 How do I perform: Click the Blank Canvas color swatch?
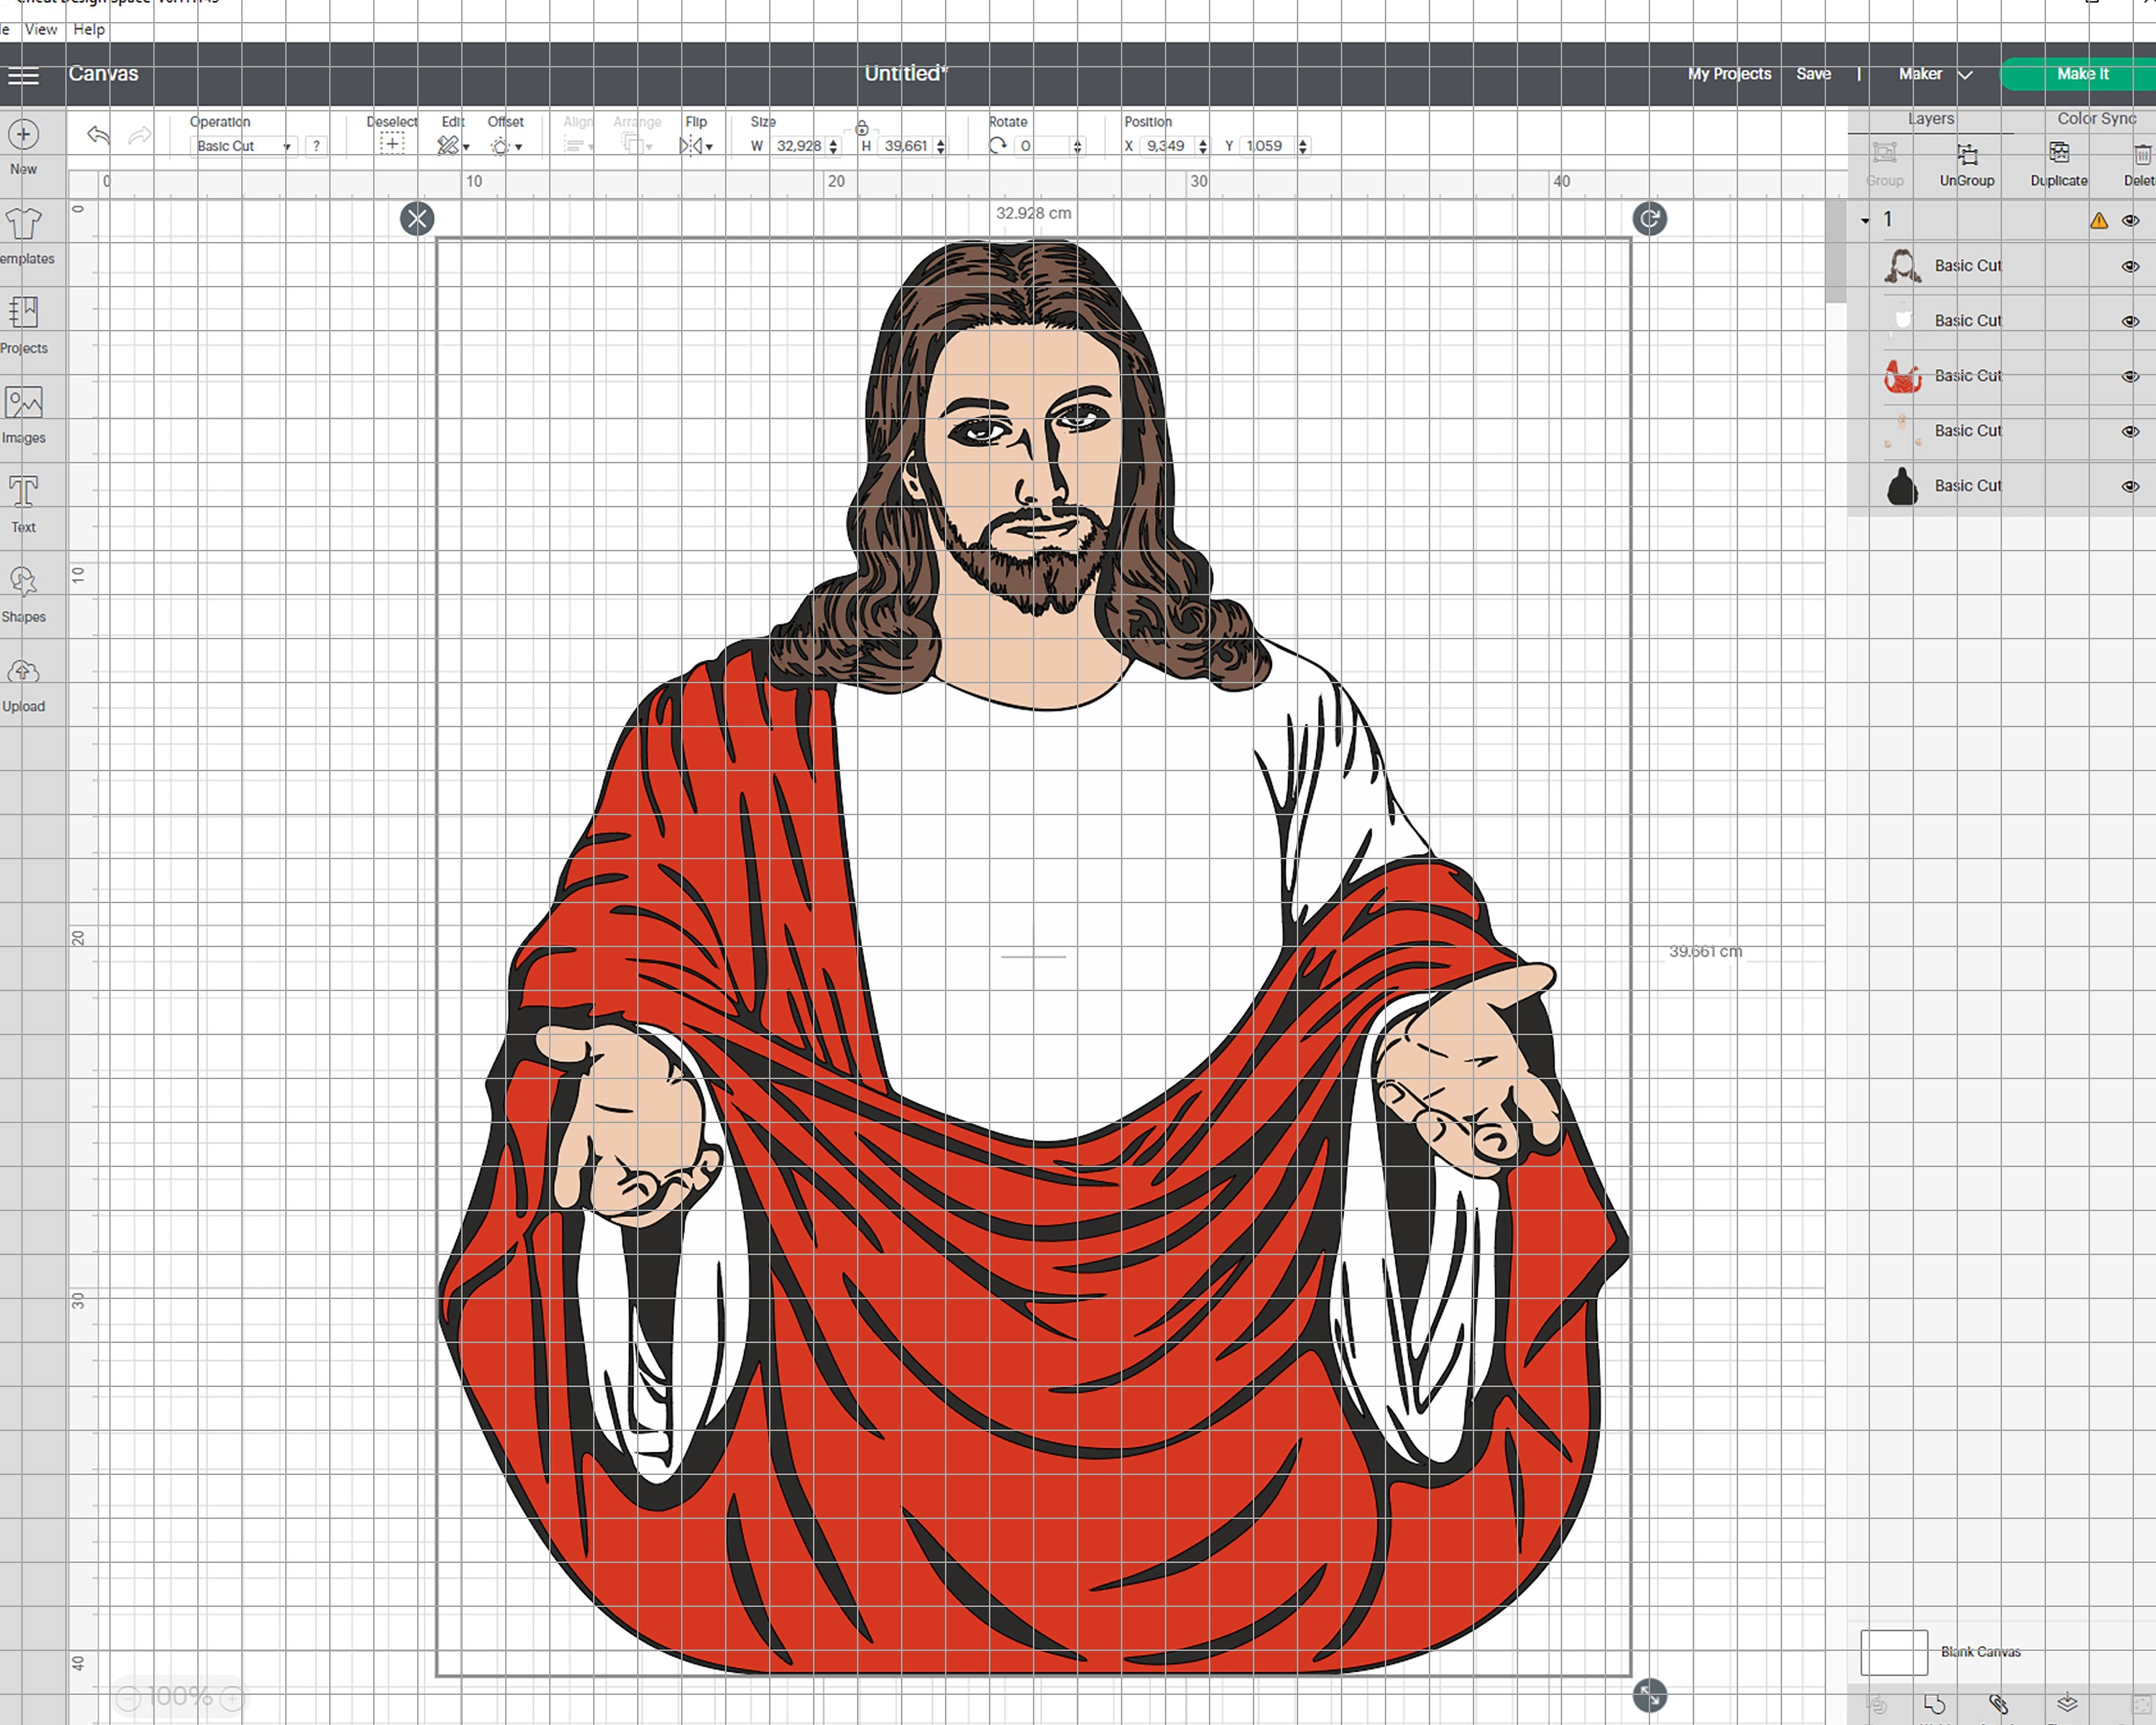click(x=1893, y=1652)
